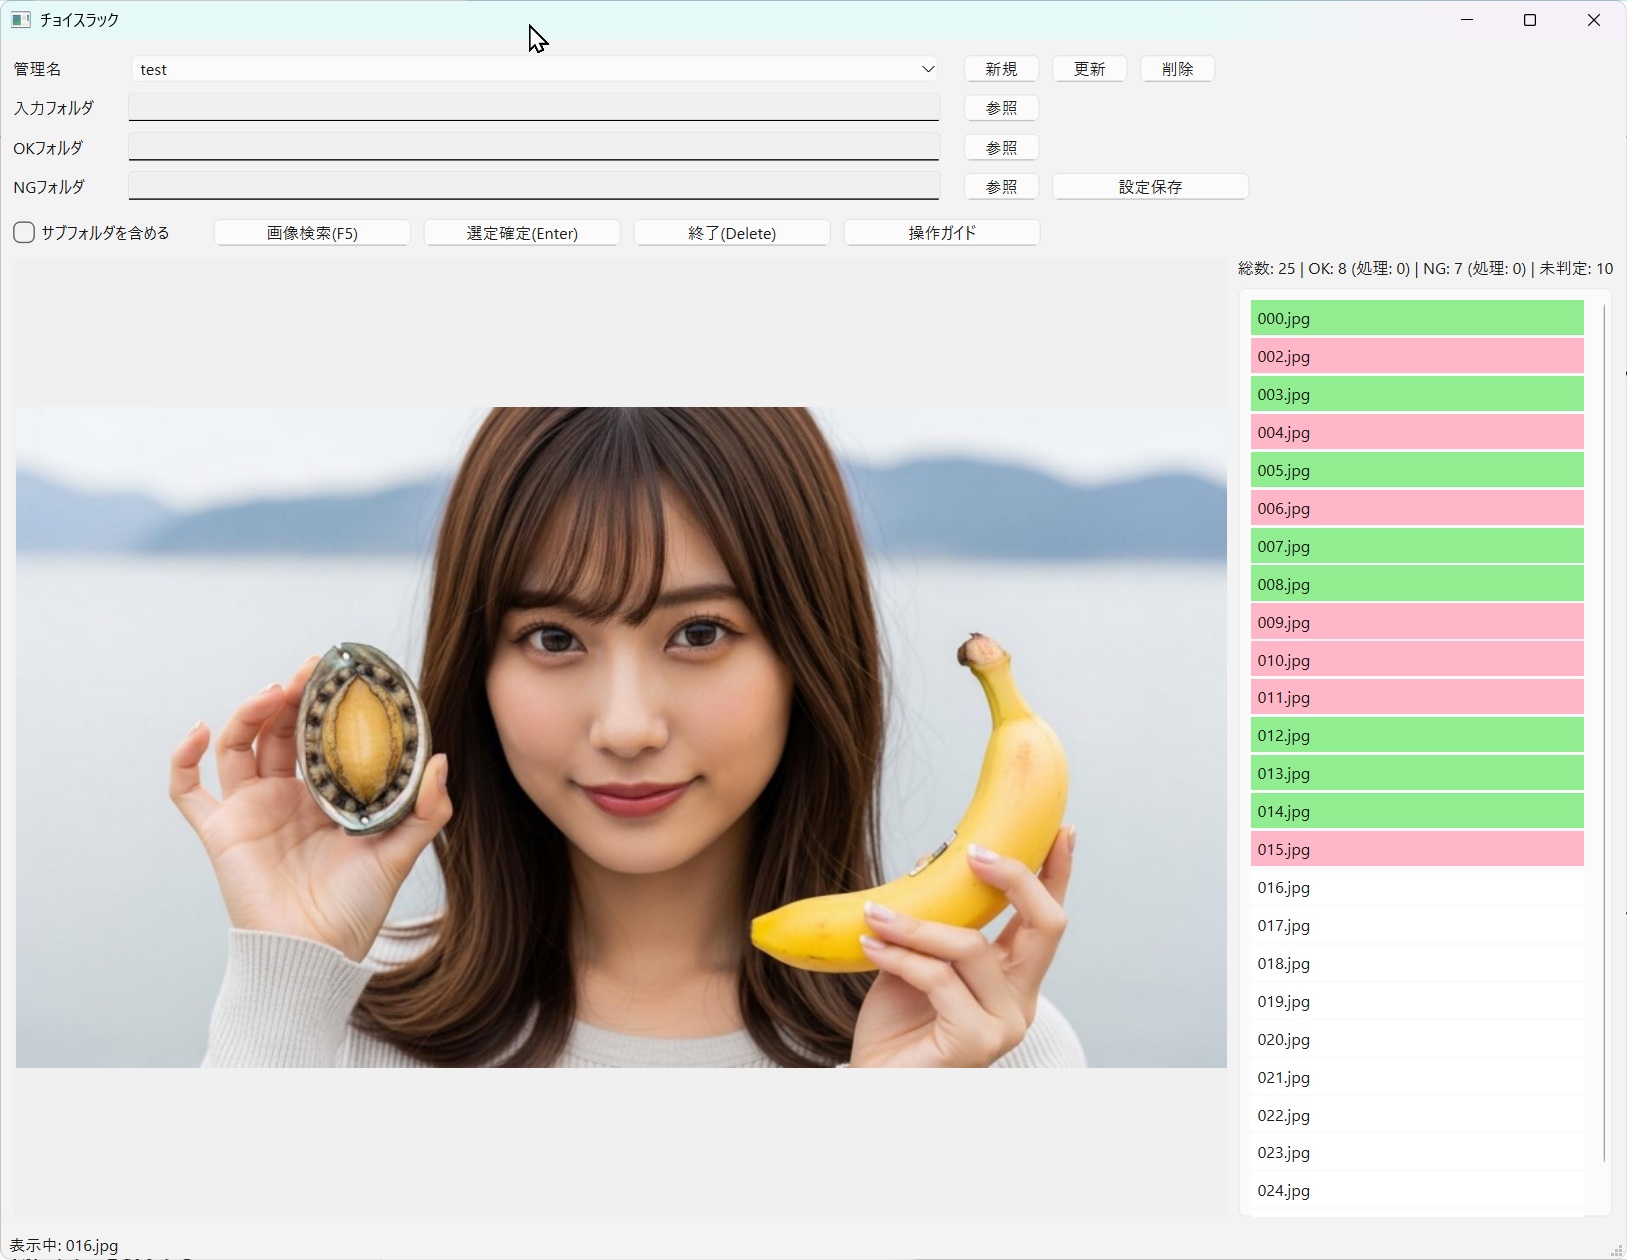The height and width of the screenshot is (1260, 1627).
Task: Click the 終了(Delete) button
Action: coord(732,233)
